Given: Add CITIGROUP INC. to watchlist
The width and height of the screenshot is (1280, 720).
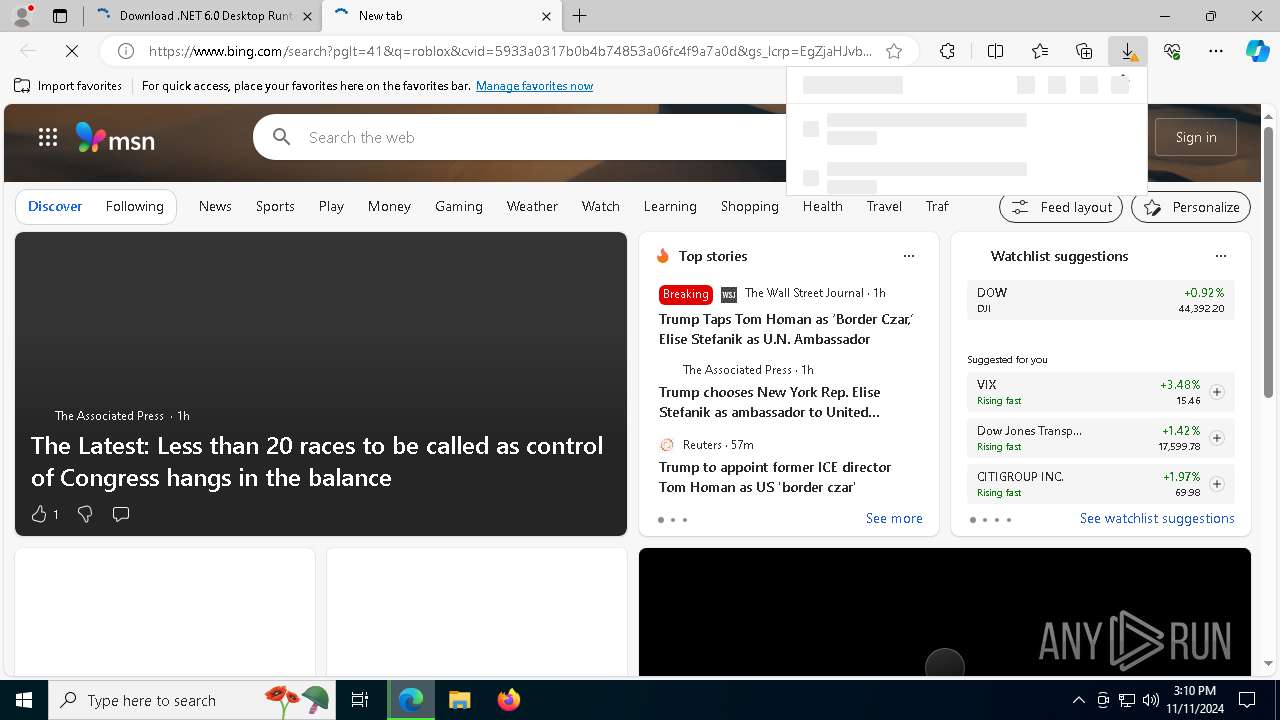Looking at the screenshot, I should [x=1217, y=484].
